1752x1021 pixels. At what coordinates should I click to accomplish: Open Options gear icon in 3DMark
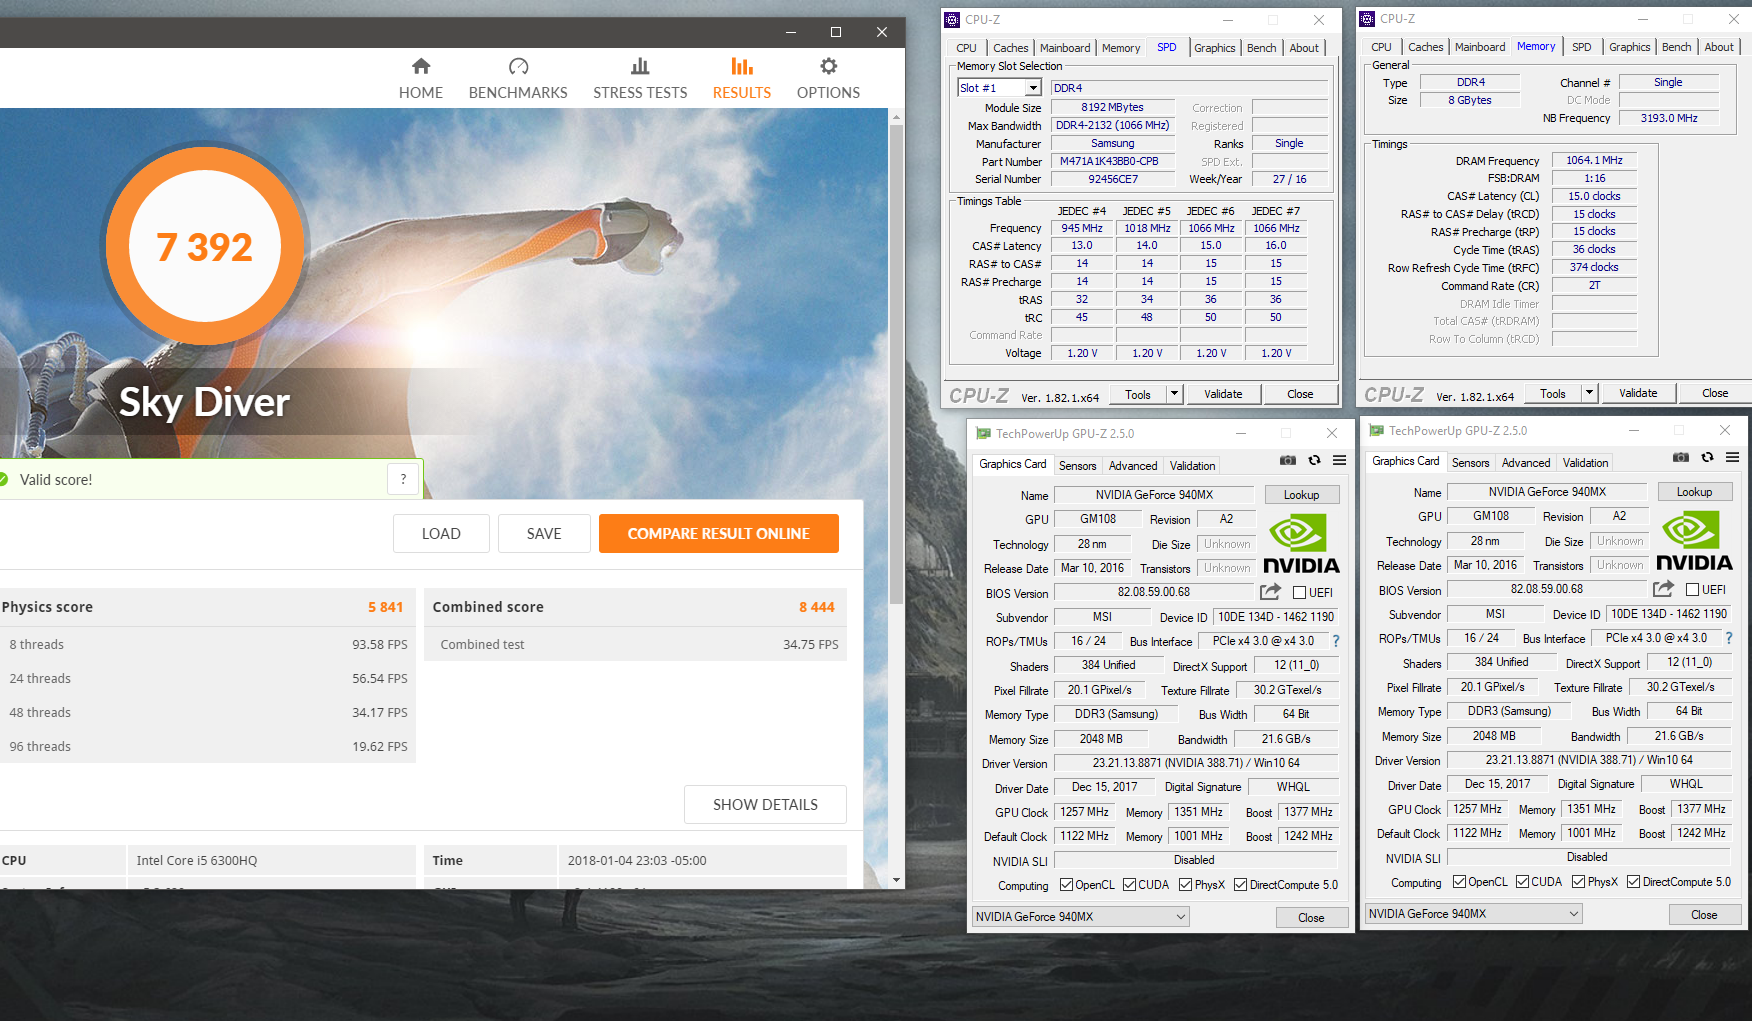coord(828,66)
